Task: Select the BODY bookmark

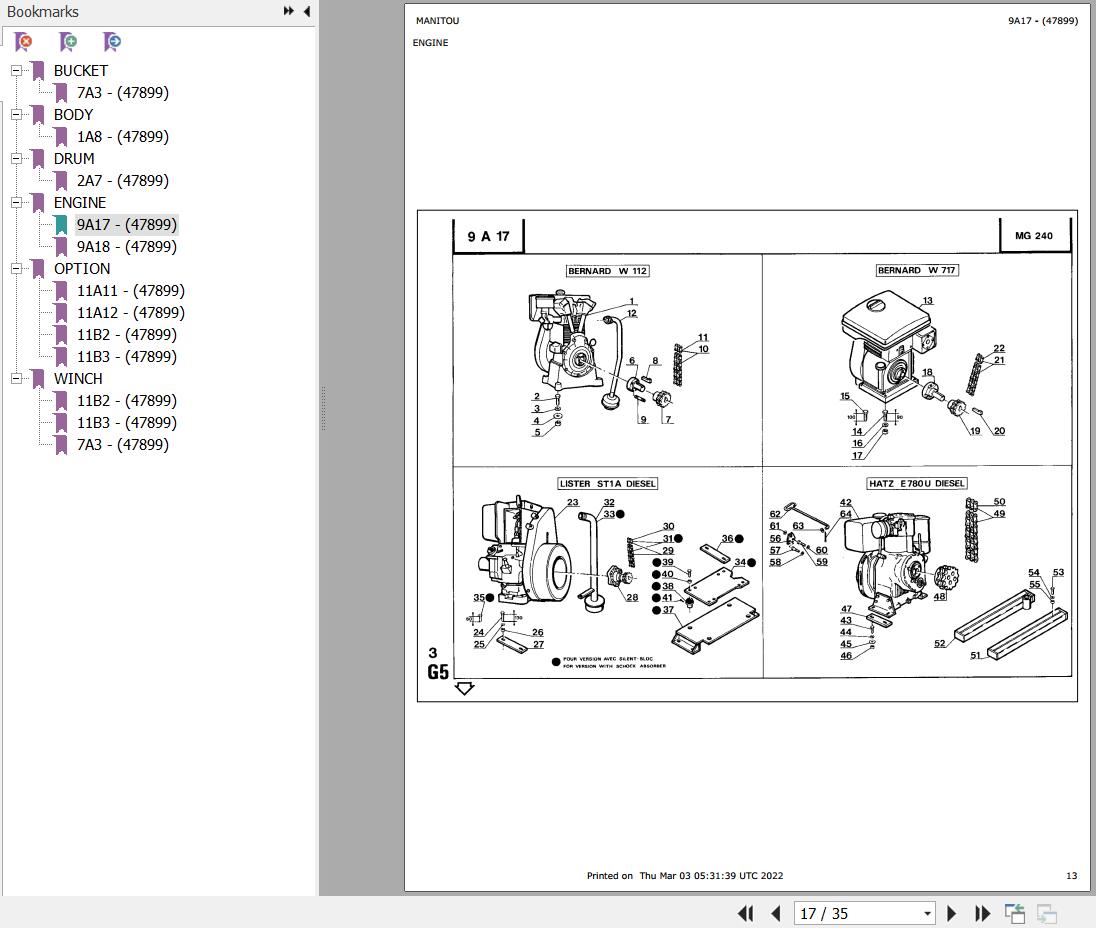Action: (73, 115)
